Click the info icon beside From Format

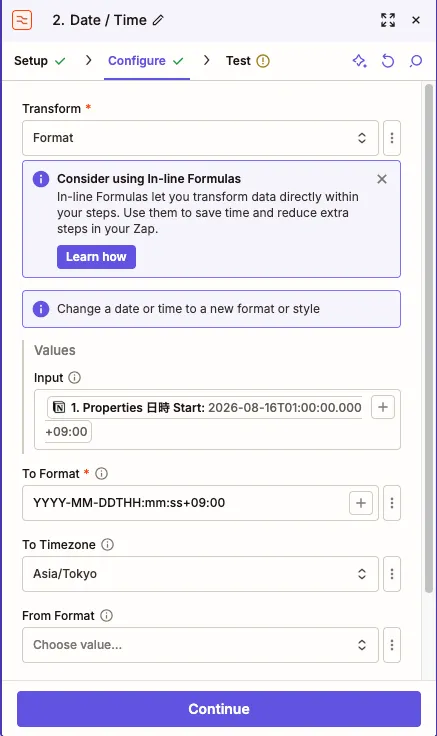[x=107, y=615]
